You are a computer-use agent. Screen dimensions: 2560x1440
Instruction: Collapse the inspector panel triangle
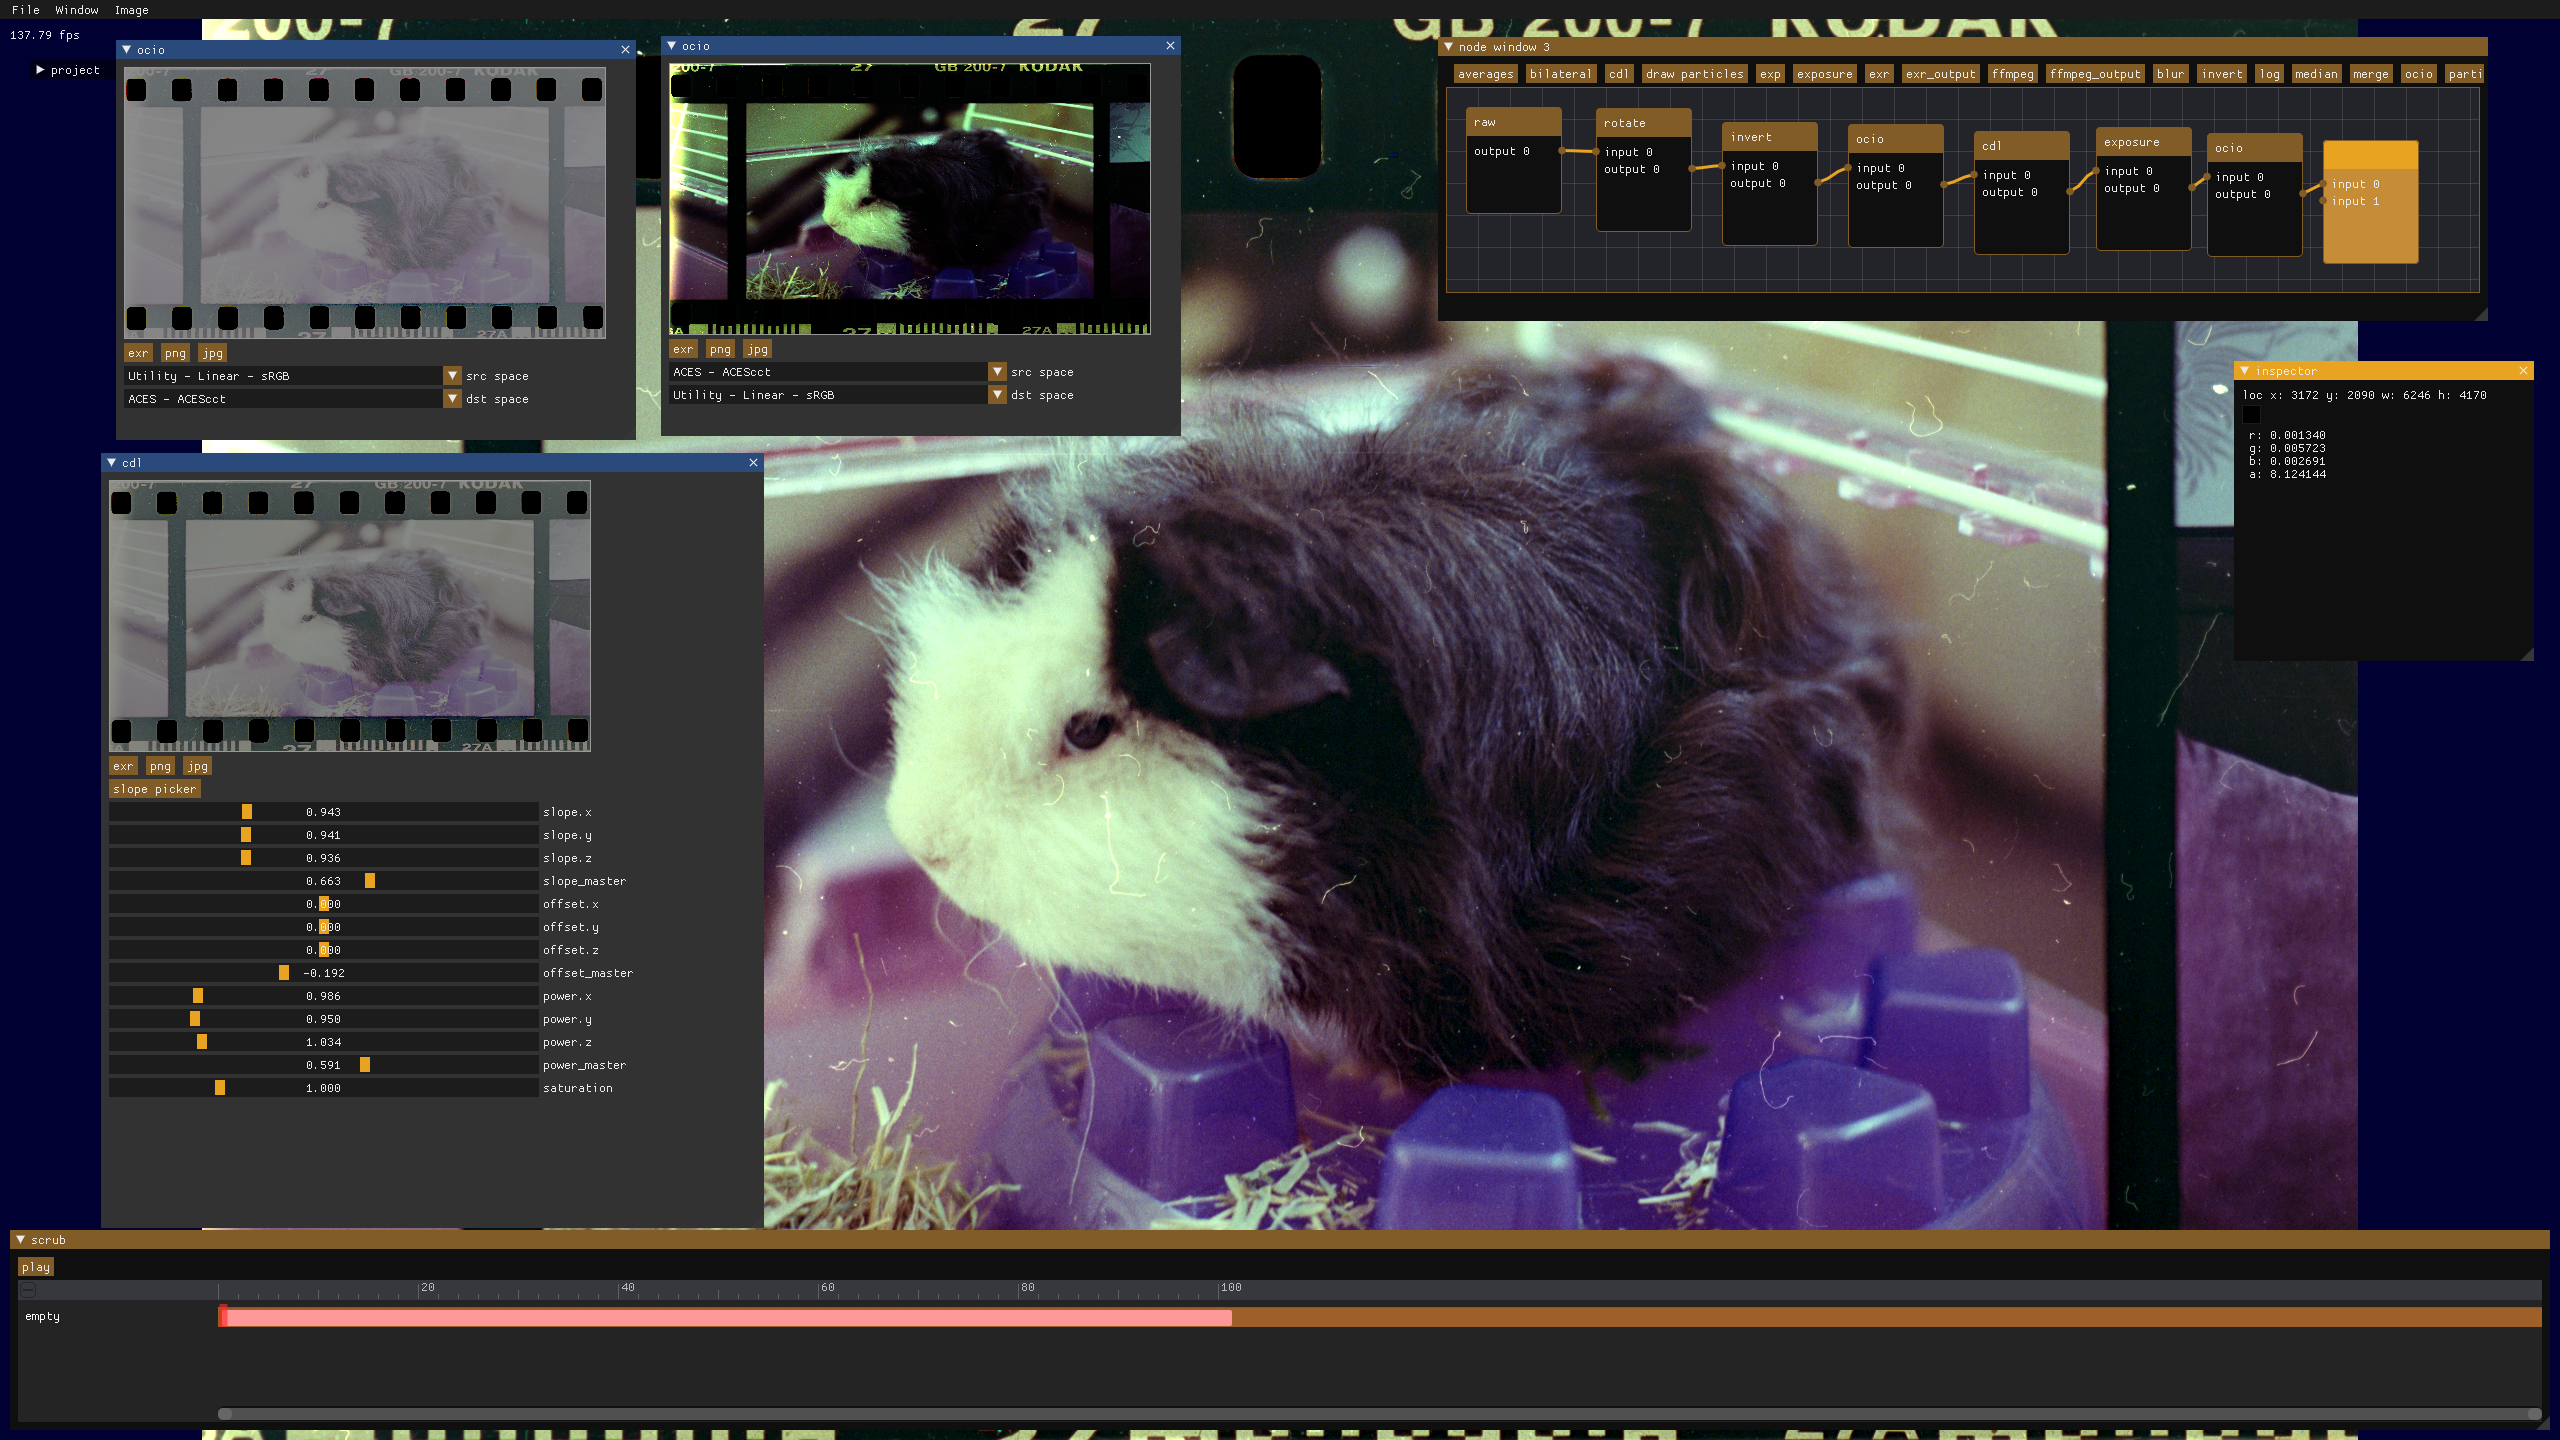tap(2244, 371)
